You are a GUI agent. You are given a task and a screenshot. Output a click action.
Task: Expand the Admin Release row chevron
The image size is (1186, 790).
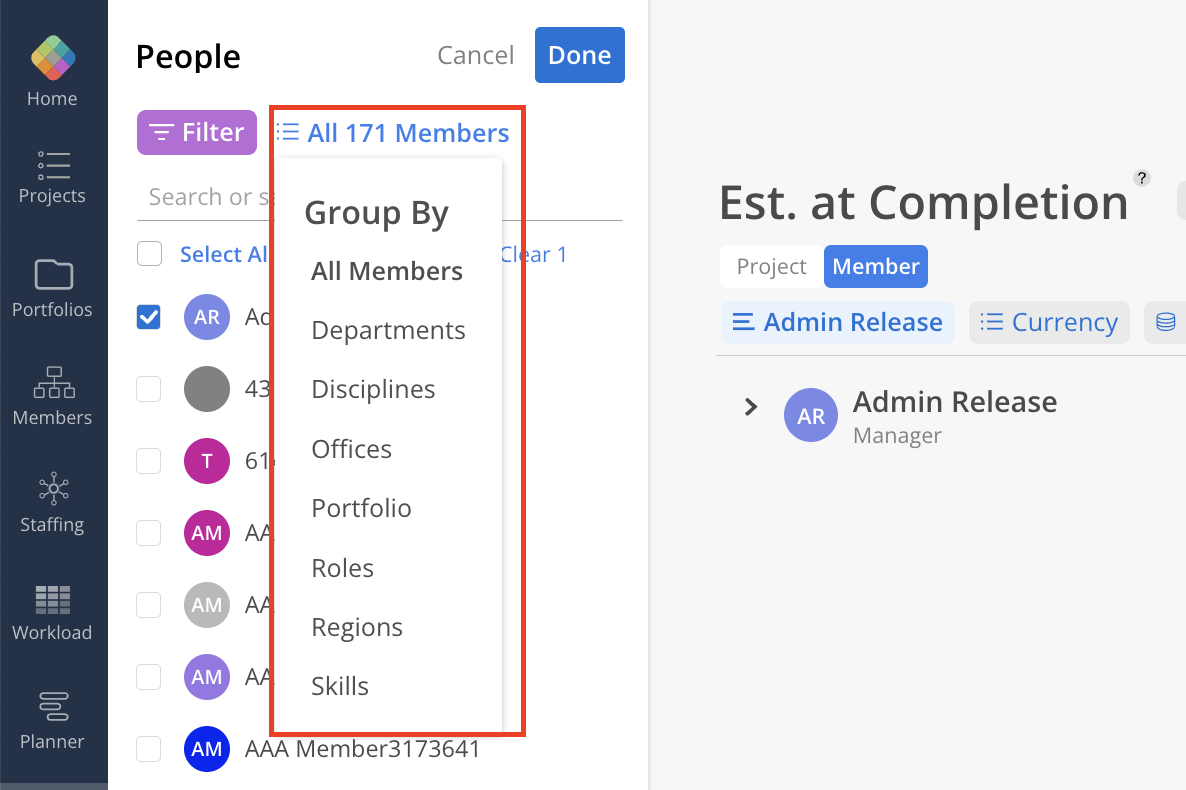[751, 407]
